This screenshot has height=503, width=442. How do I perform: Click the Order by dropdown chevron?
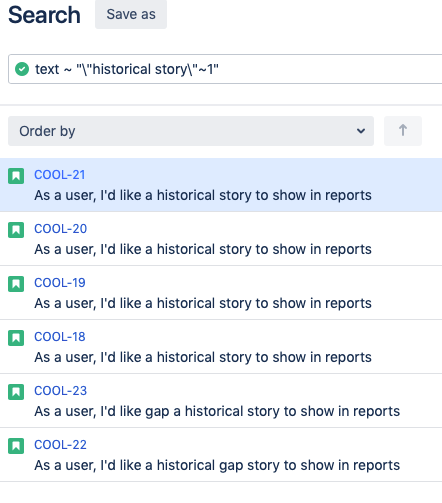pos(361,131)
